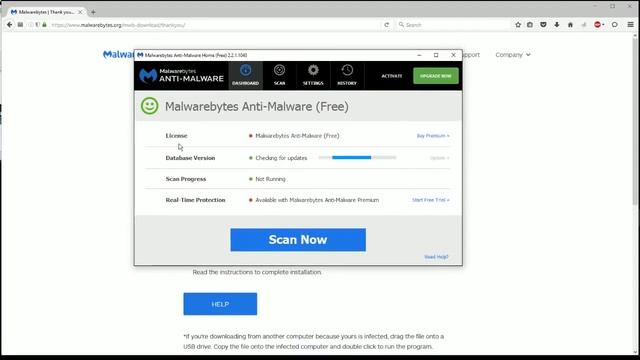This screenshot has height=360, width=640.
Task: Go to Firefox home page icon
Action: point(570,25)
